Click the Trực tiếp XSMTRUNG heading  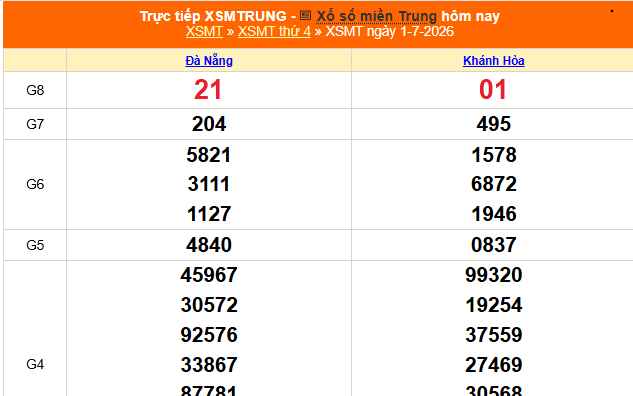(213, 16)
